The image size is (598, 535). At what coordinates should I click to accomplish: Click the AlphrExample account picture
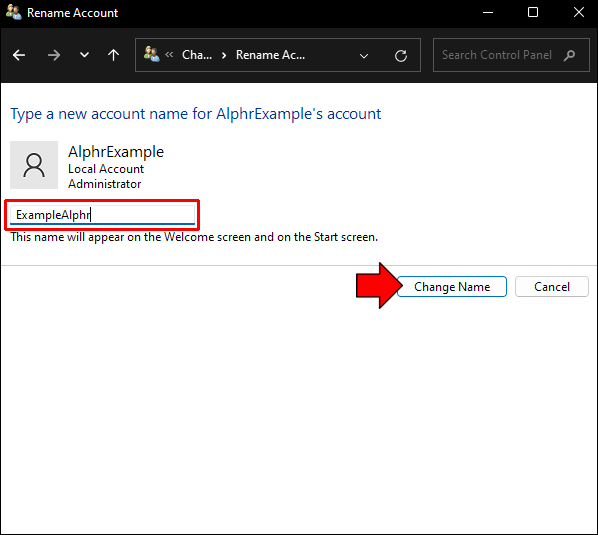point(34,165)
